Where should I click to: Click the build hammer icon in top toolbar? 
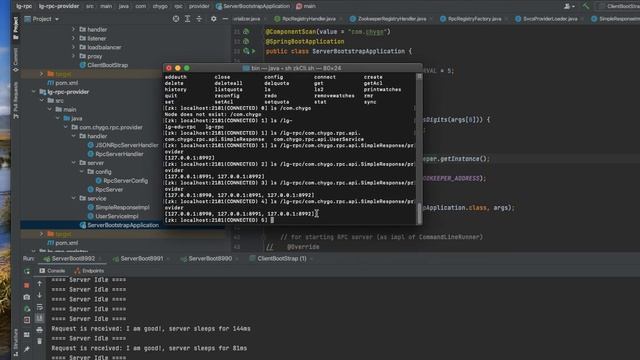(x=586, y=6)
